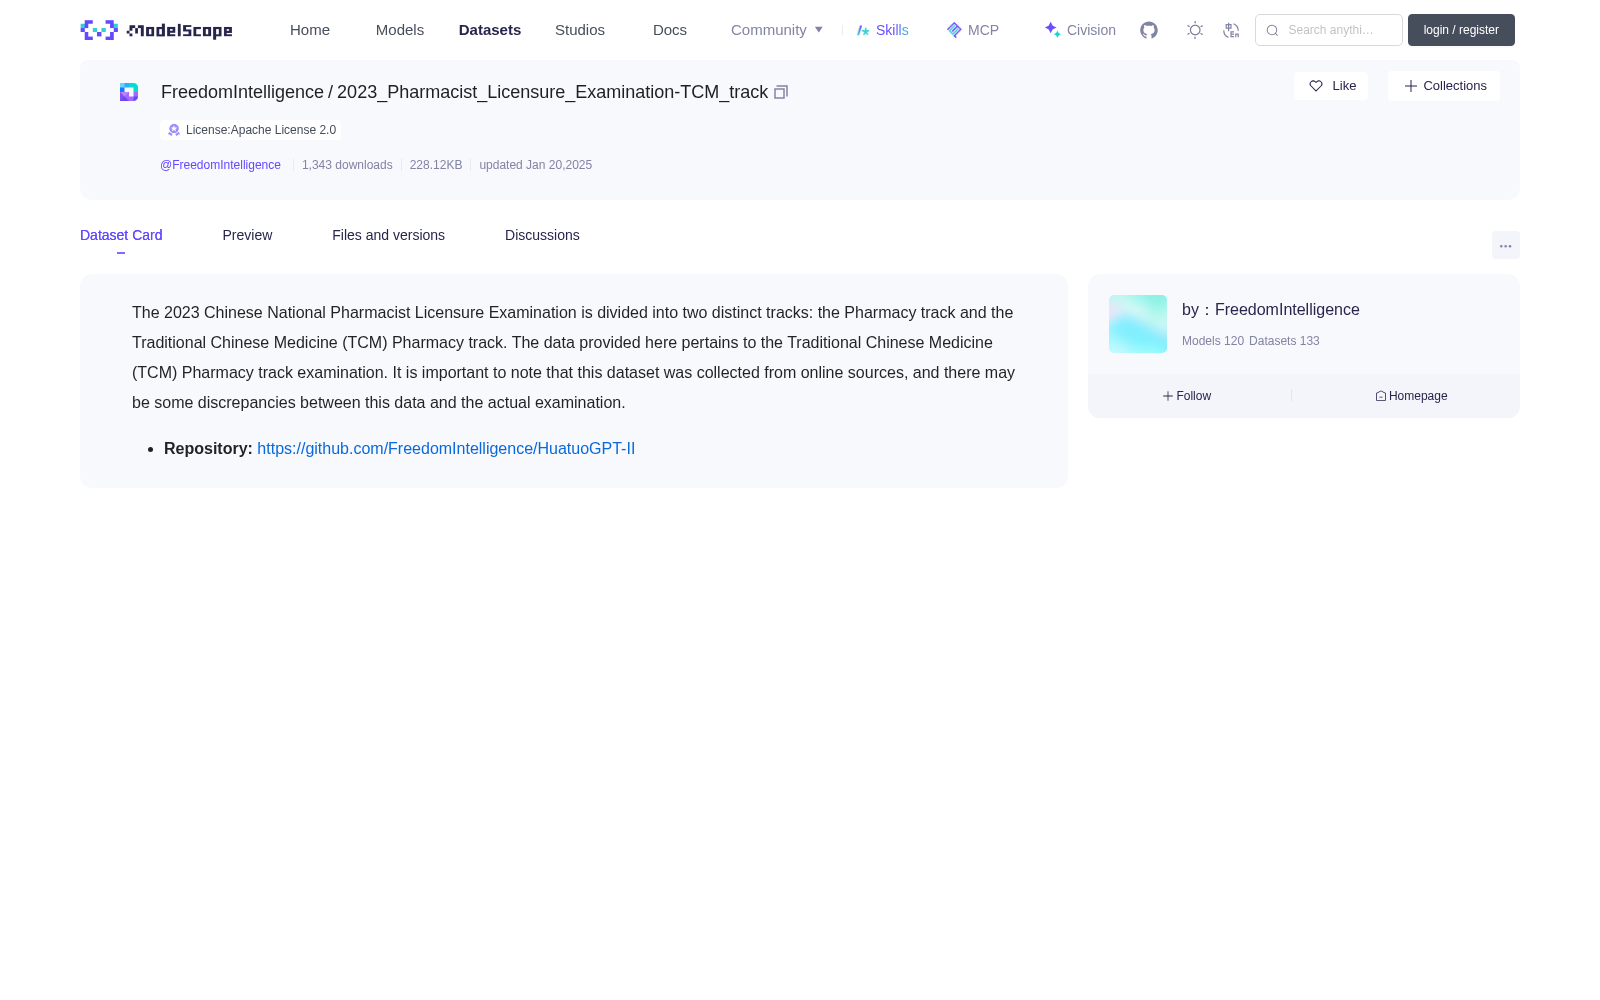The width and height of the screenshot is (1600, 1000).
Task: Click the @FreedomIntelligence author link
Action: coord(220,165)
